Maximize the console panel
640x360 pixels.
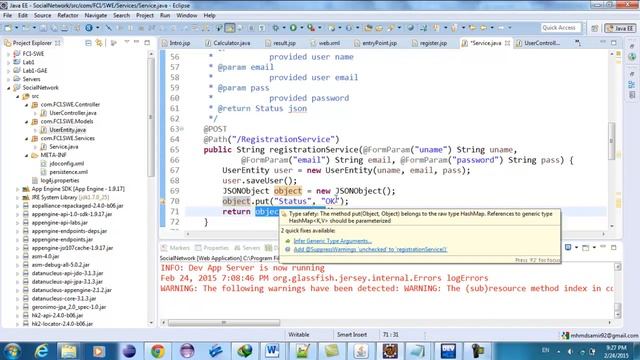point(613,247)
